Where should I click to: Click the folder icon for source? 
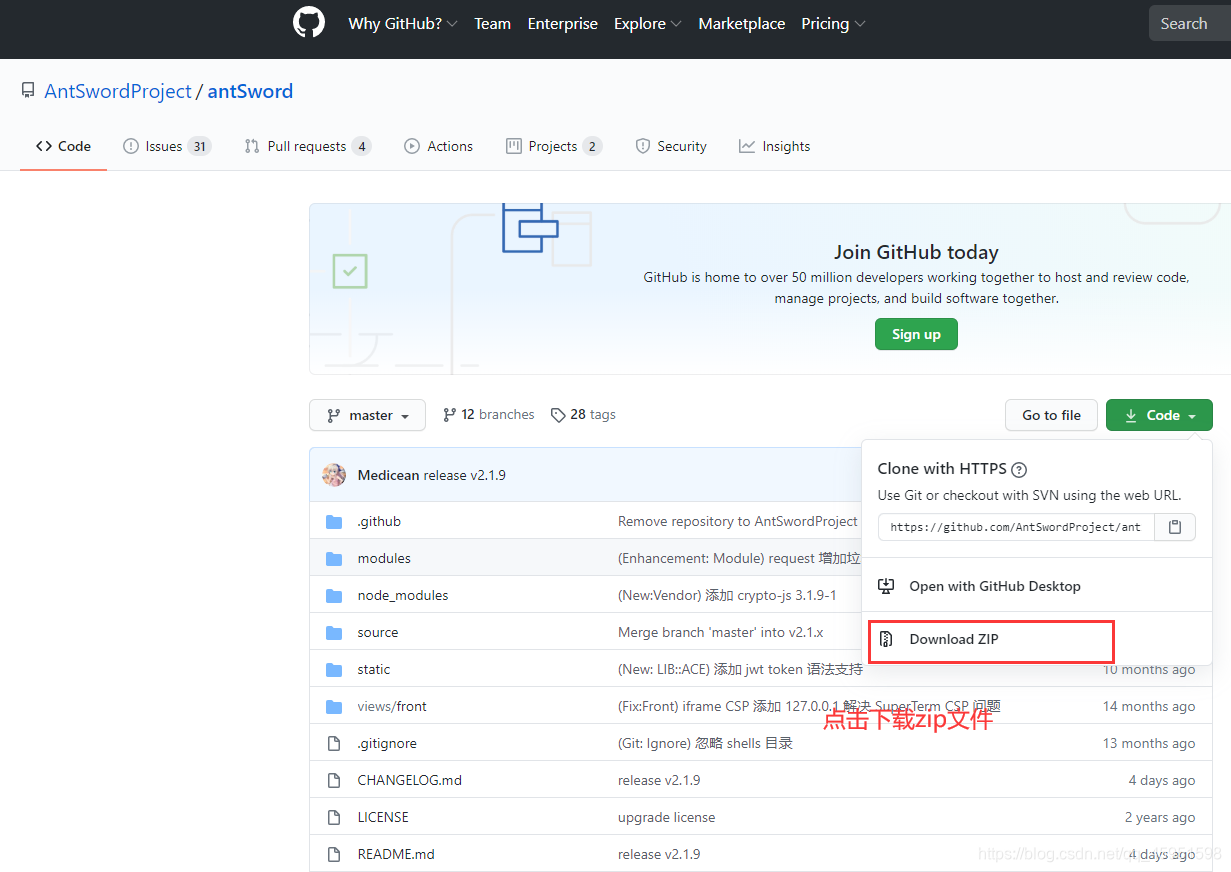pos(334,632)
